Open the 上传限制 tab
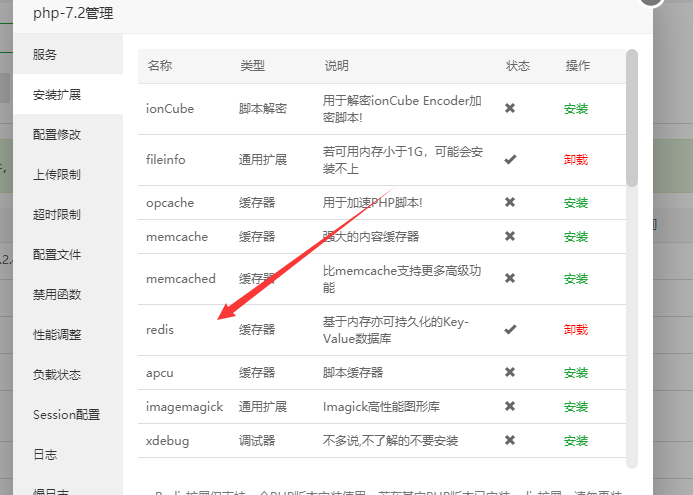 [68, 174]
